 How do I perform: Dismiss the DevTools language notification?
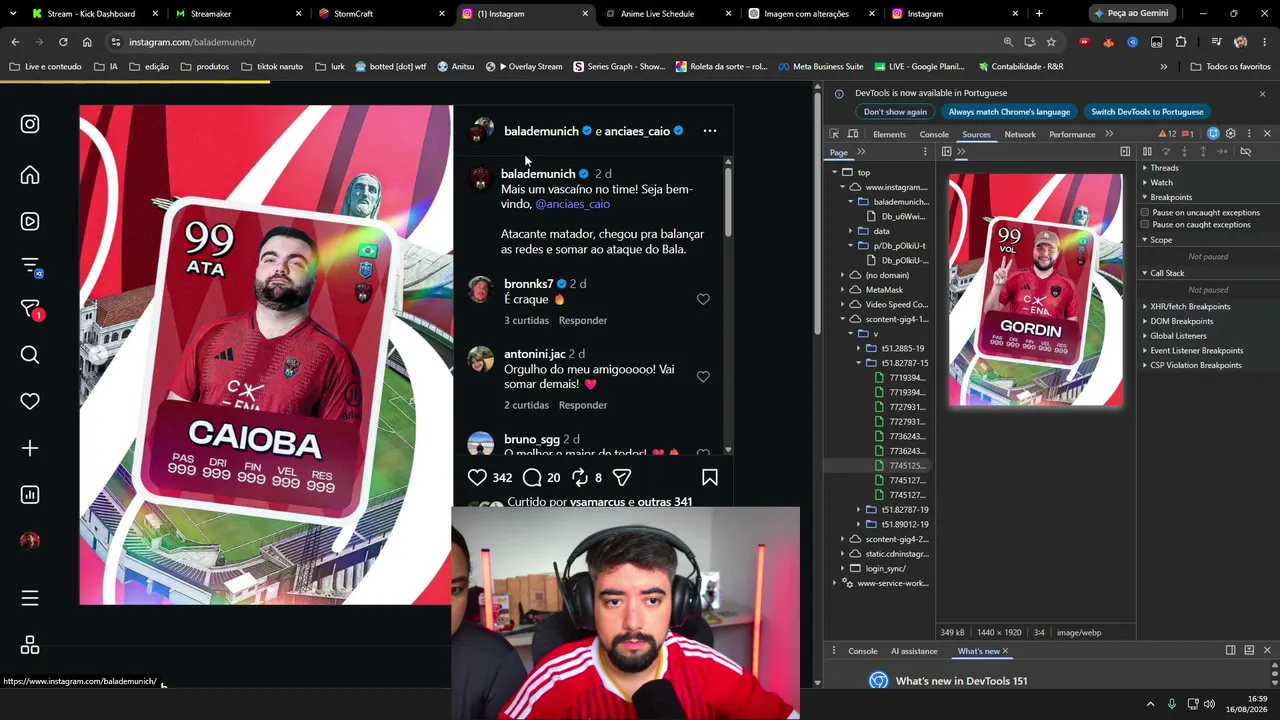[x=1262, y=94]
